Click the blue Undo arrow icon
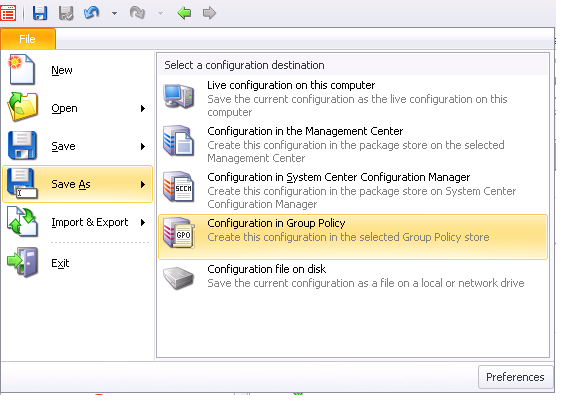Viewport: 563px width, 407px height. click(x=91, y=13)
